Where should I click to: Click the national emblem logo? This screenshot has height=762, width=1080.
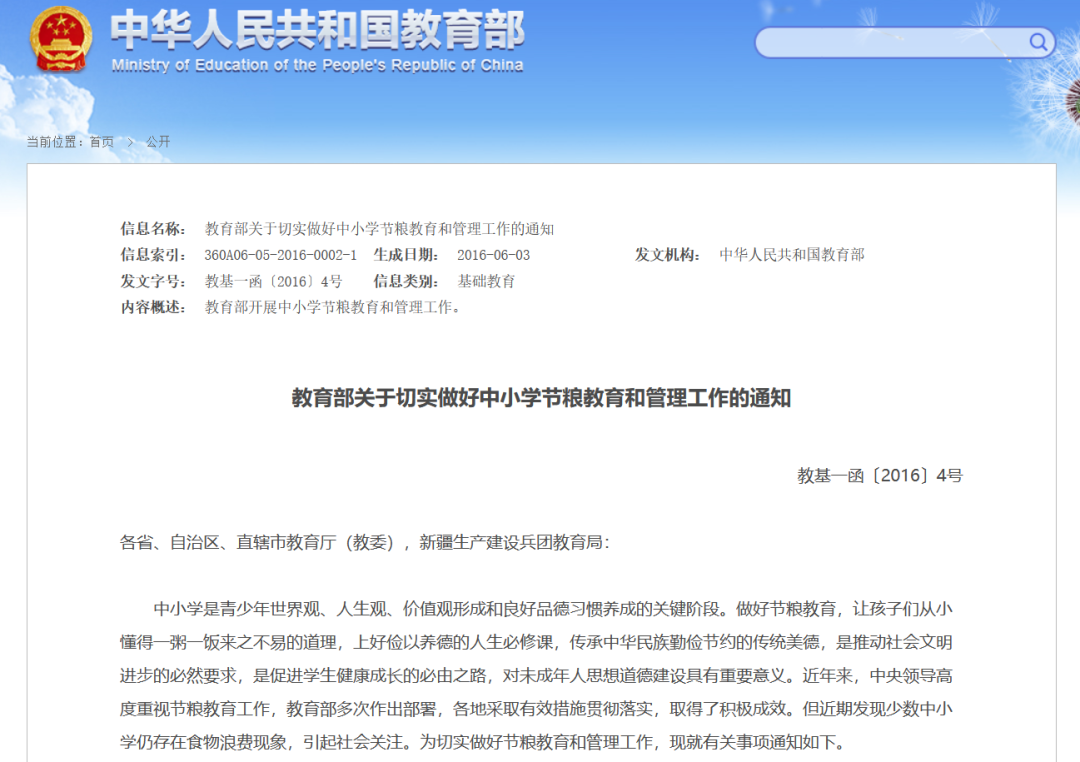point(61,39)
